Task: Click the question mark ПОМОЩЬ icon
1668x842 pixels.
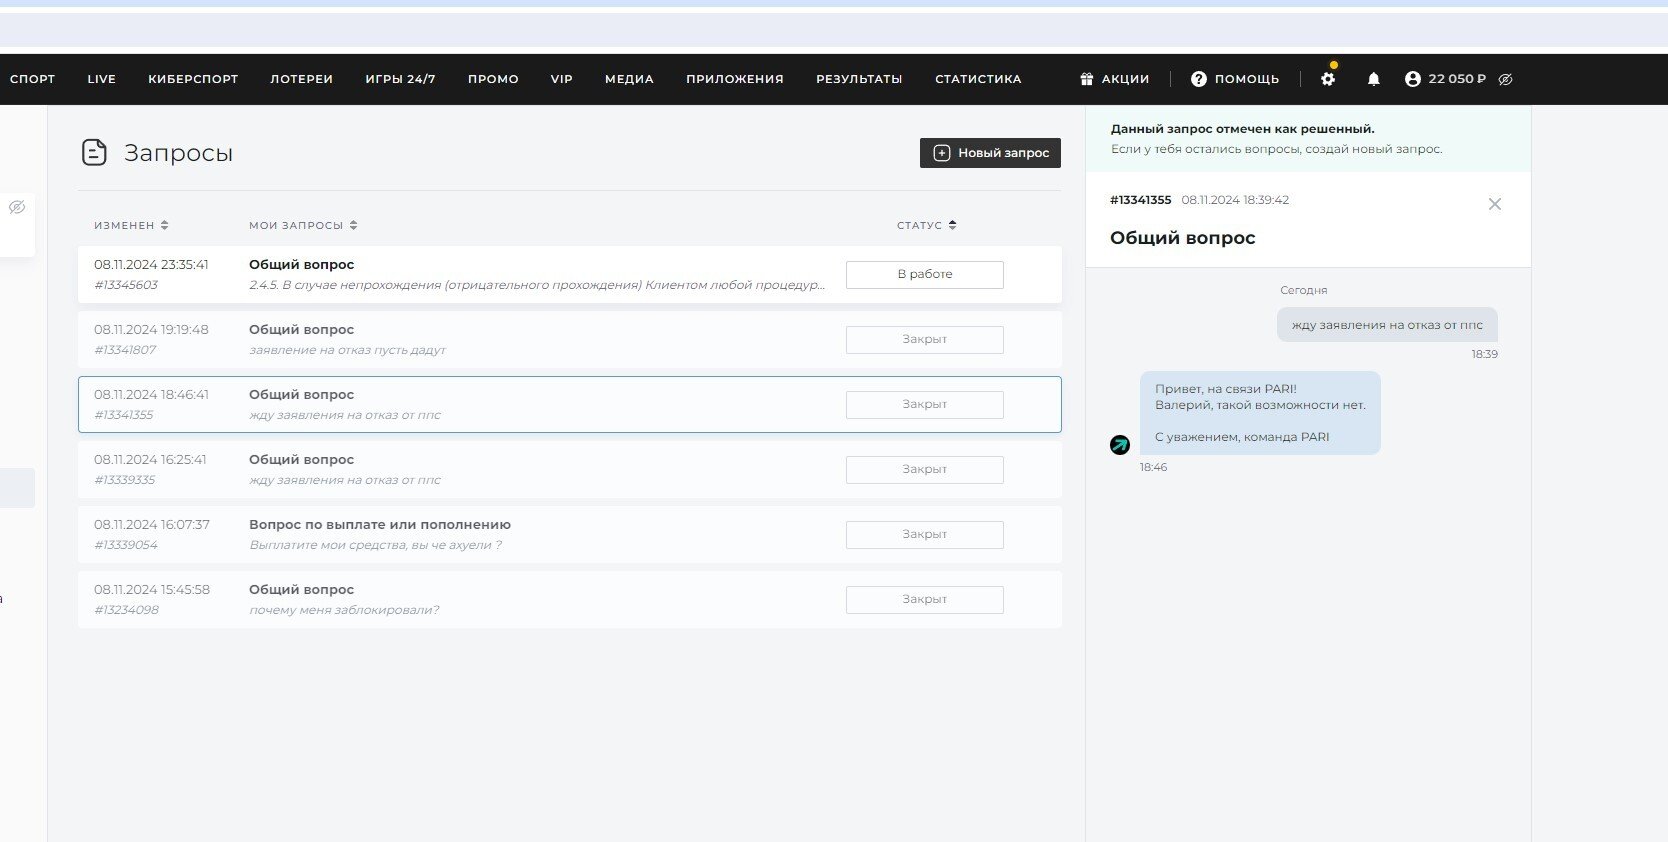Action: click(1198, 79)
